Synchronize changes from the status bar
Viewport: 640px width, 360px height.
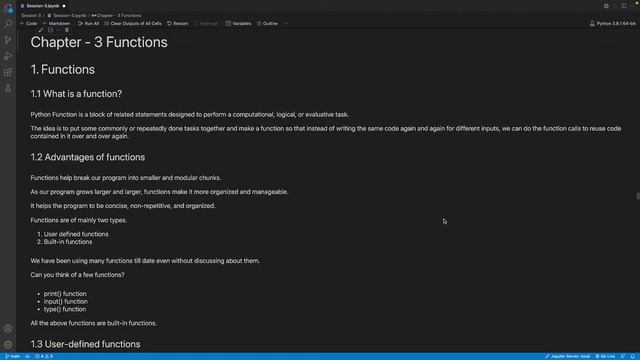28,356
